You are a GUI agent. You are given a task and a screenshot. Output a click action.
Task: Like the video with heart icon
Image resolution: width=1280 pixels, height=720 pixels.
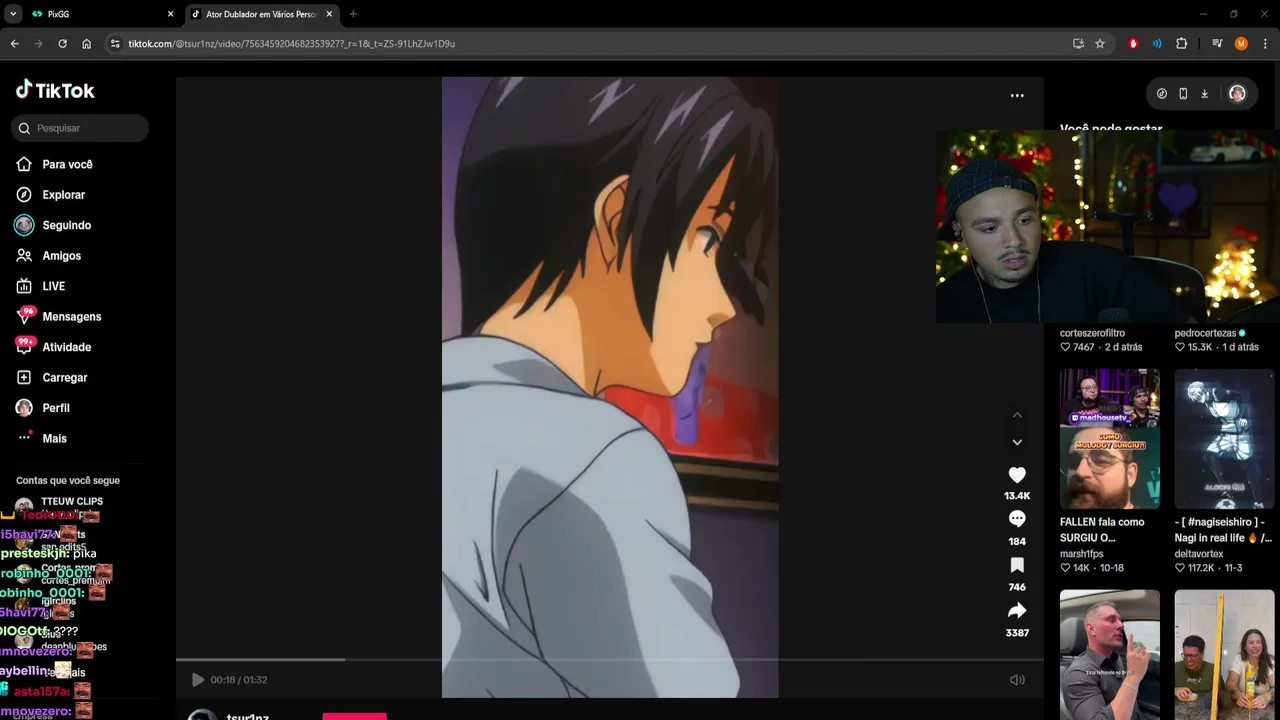point(1017,475)
